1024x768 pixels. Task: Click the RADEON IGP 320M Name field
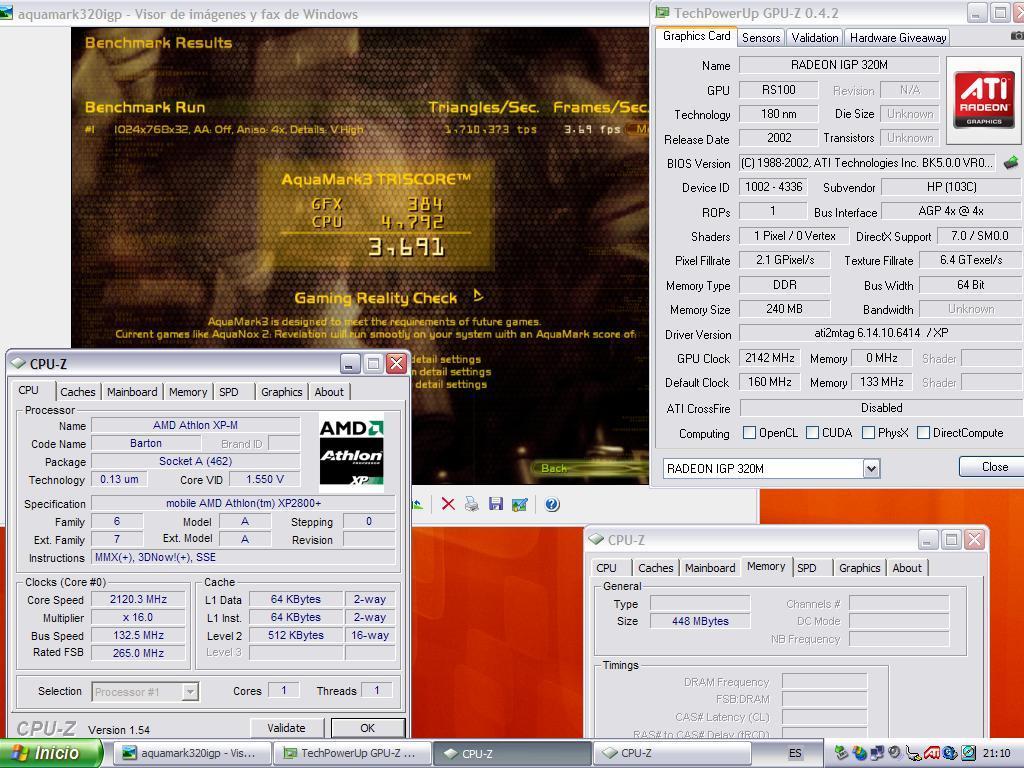839,65
